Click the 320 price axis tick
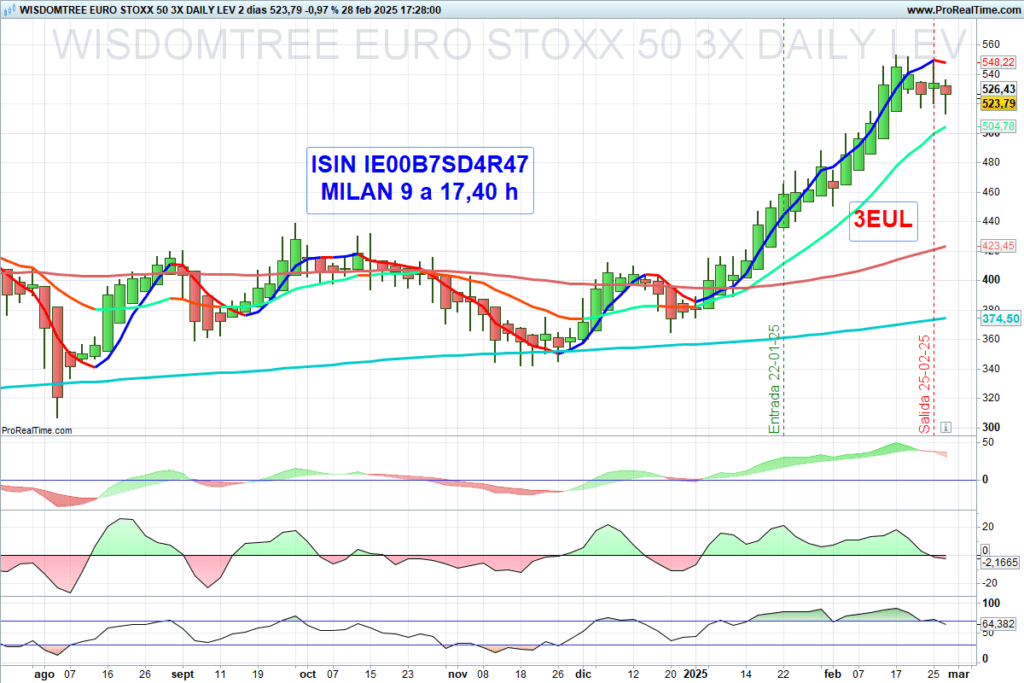This screenshot has width=1024, height=683. pos(991,398)
